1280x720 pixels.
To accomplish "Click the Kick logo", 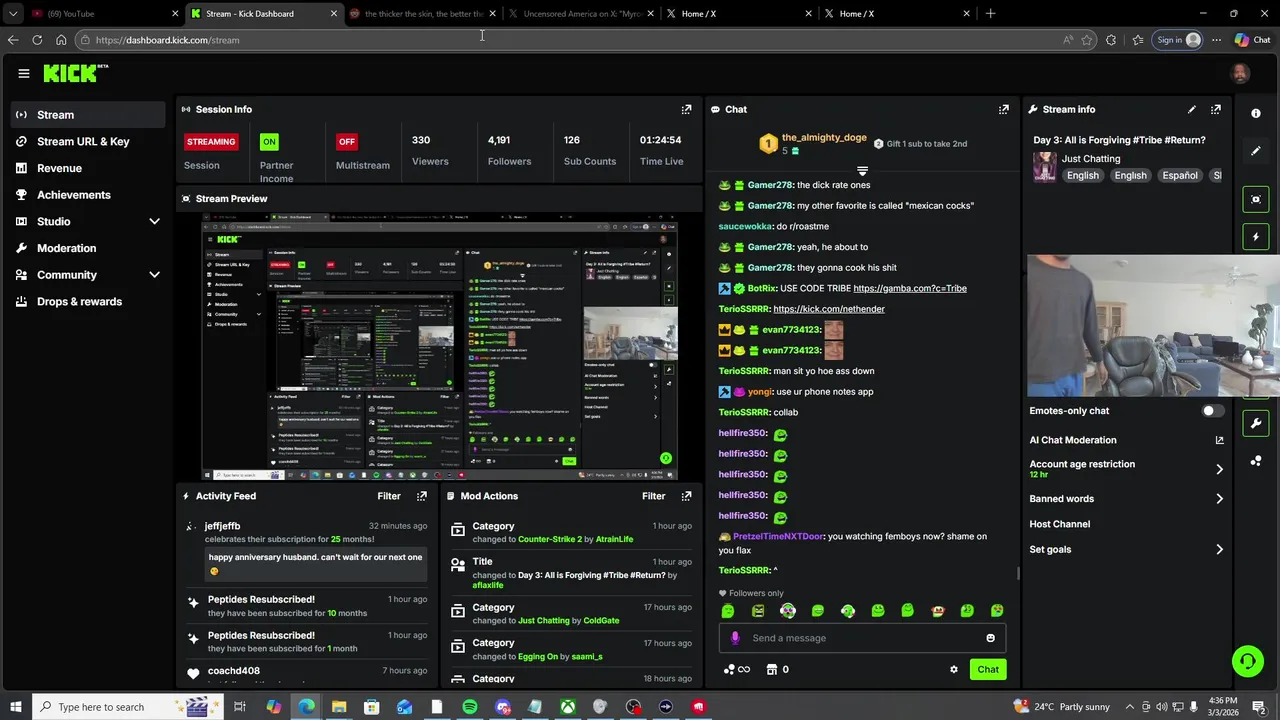I will pyautogui.click(x=75, y=73).
